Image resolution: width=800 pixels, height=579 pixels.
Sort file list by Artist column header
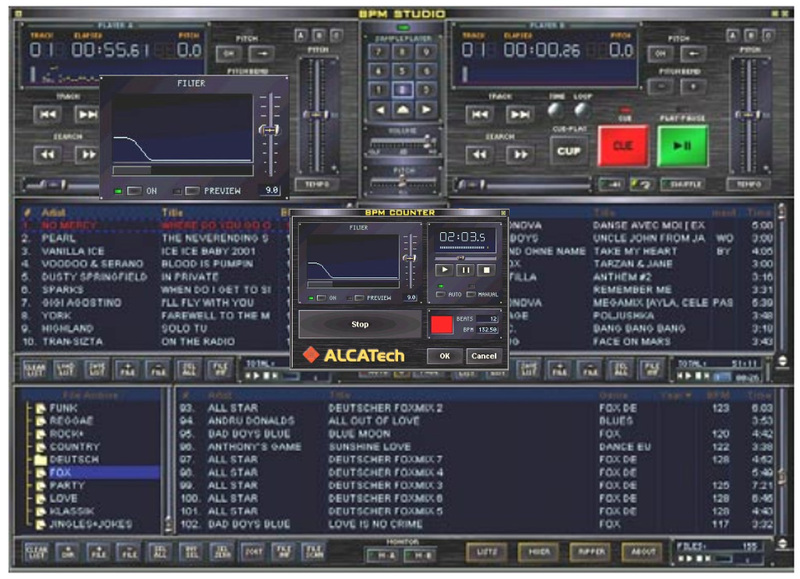tap(220, 395)
